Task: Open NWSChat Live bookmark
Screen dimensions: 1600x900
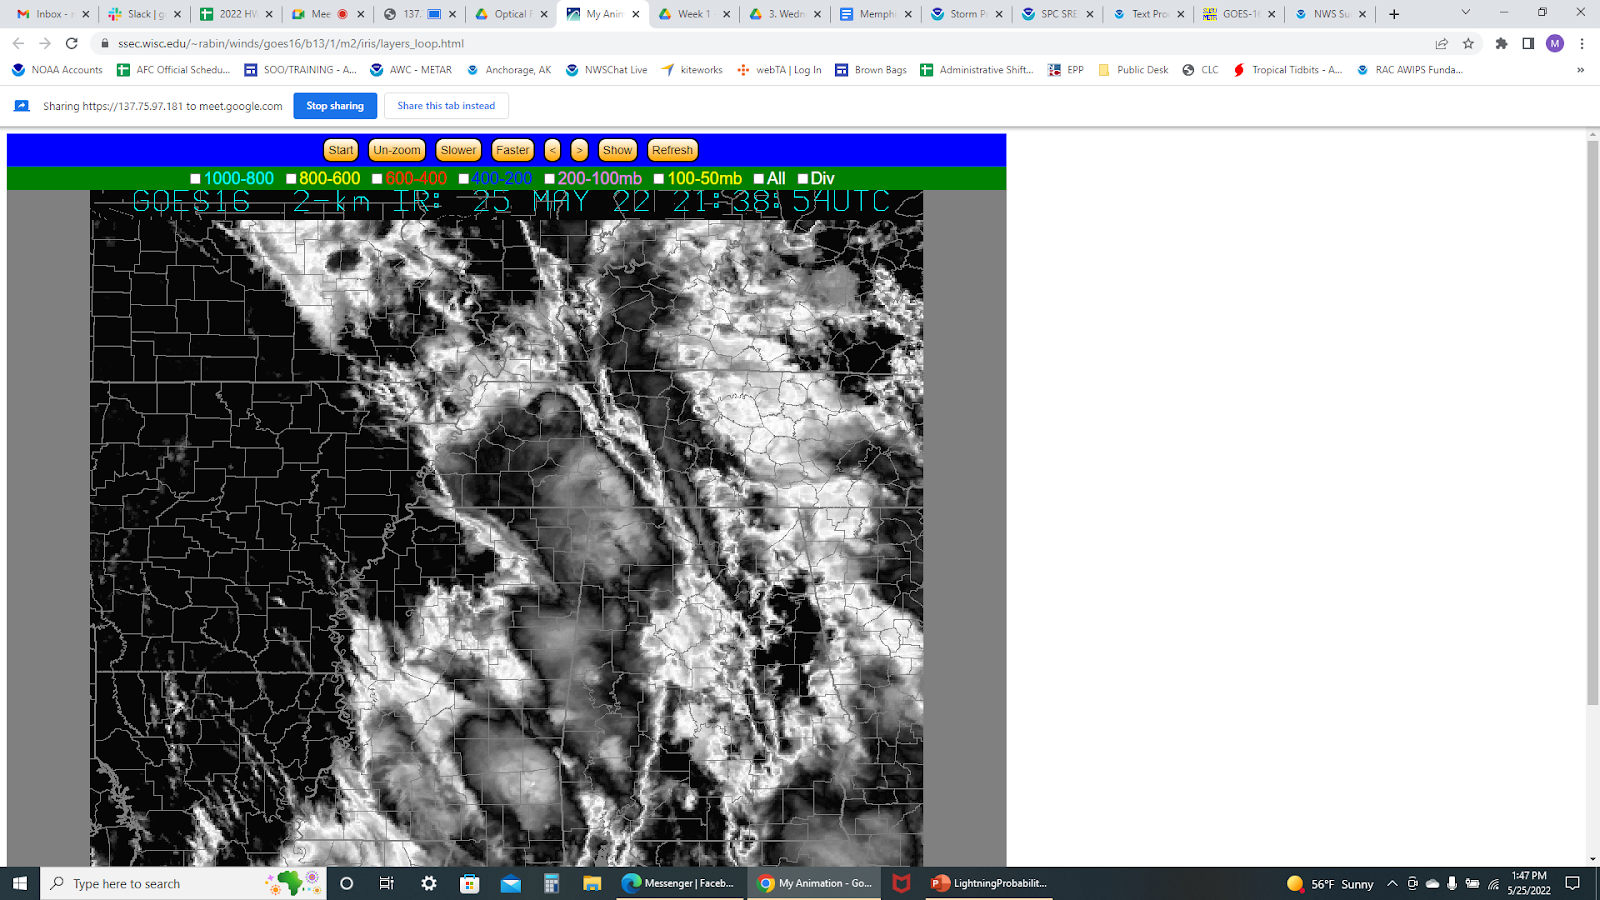Action: point(606,70)
